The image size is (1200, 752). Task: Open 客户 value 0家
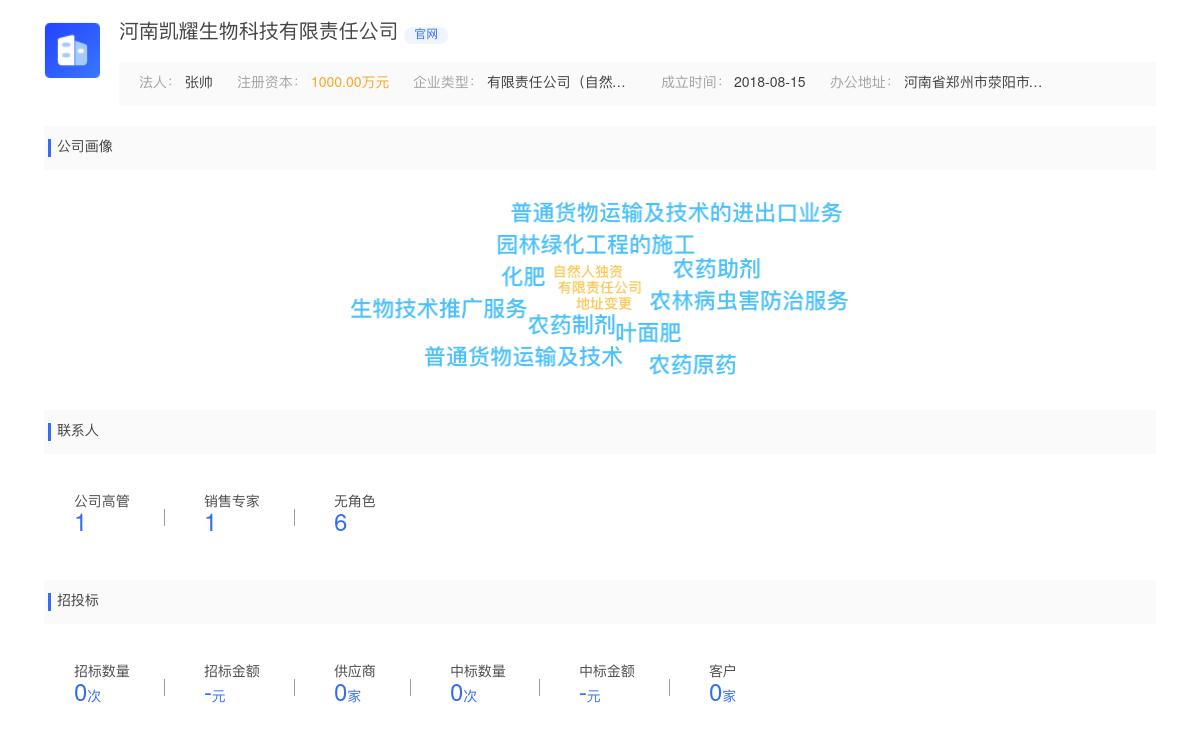722,693
